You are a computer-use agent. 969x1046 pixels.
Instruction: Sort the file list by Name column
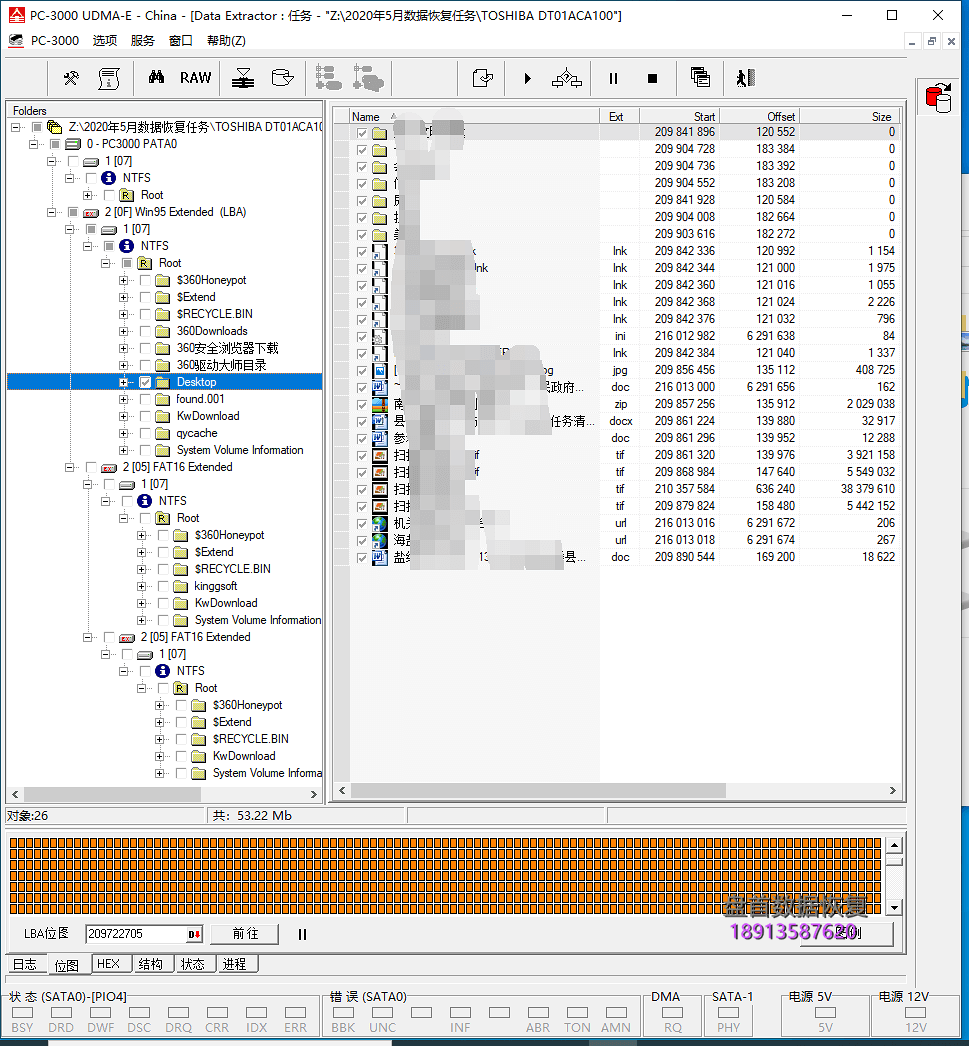(x=474, y=116)
